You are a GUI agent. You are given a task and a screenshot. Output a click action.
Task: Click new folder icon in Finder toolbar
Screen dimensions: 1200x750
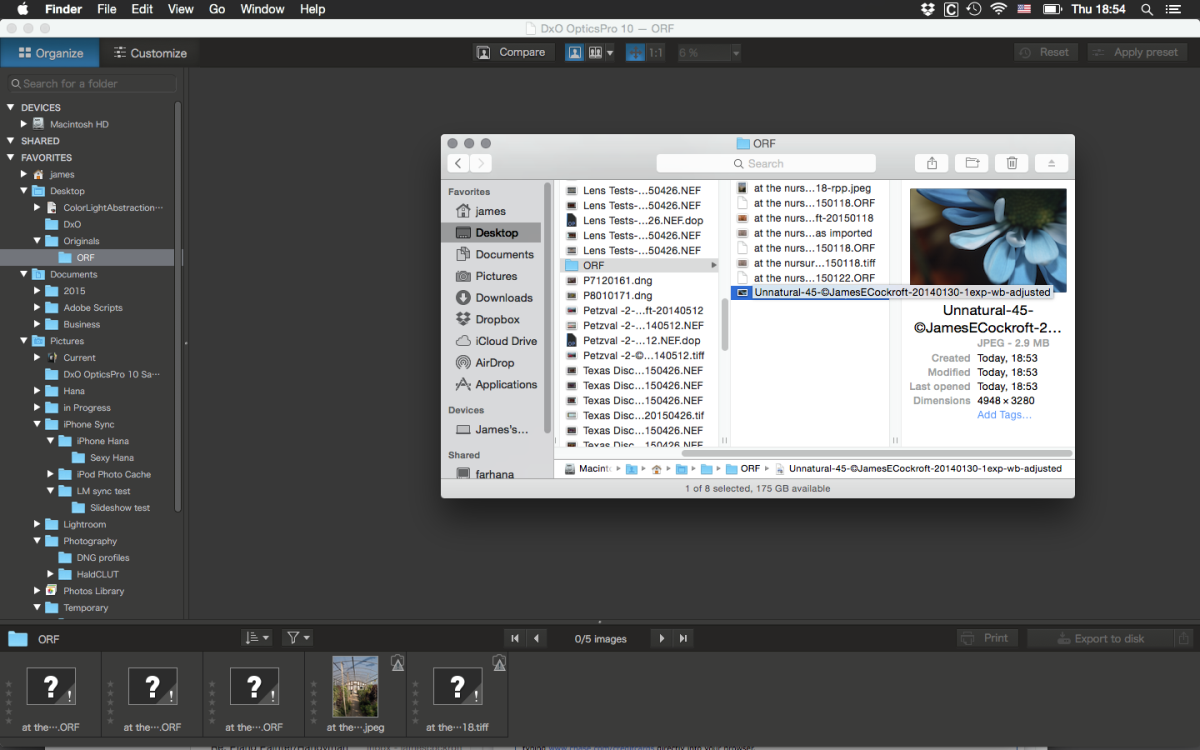[x=970, y=163]
